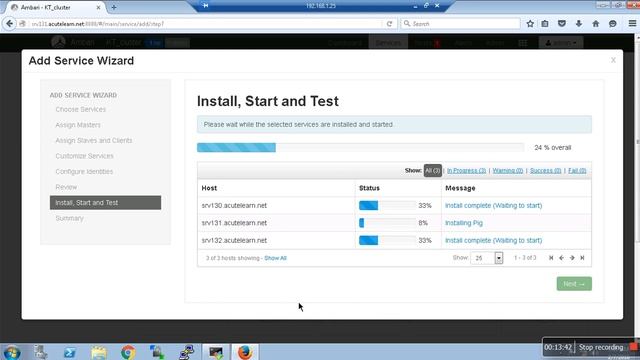This screenshot has width=640, height=360.
Task: Select Assign Masters wizard step
Action: point(78,125)
